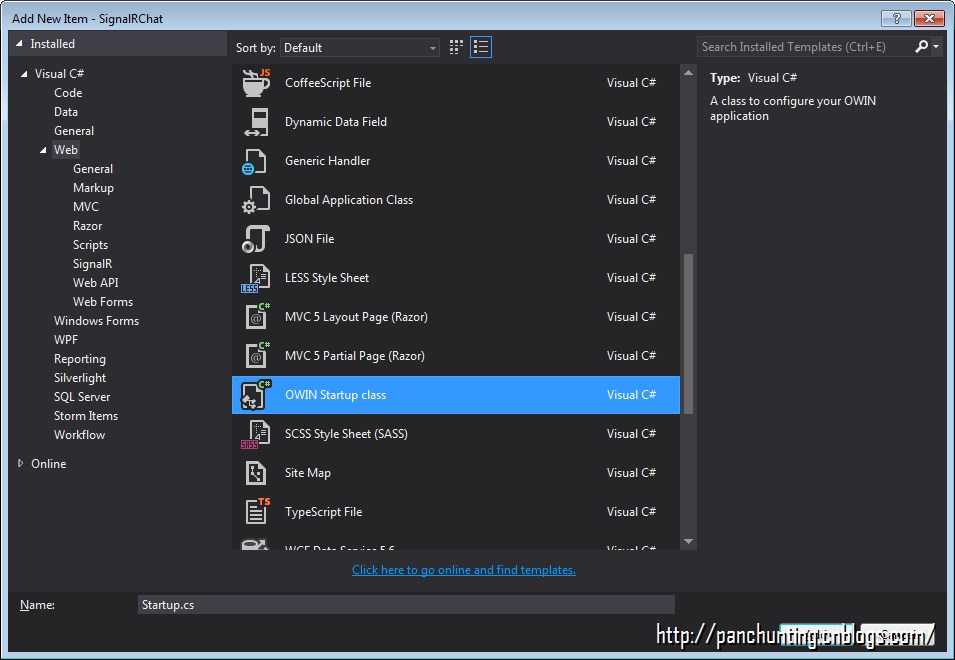Select the "Site Map" template name
This screenshot has height=660, width=955.
308,472
